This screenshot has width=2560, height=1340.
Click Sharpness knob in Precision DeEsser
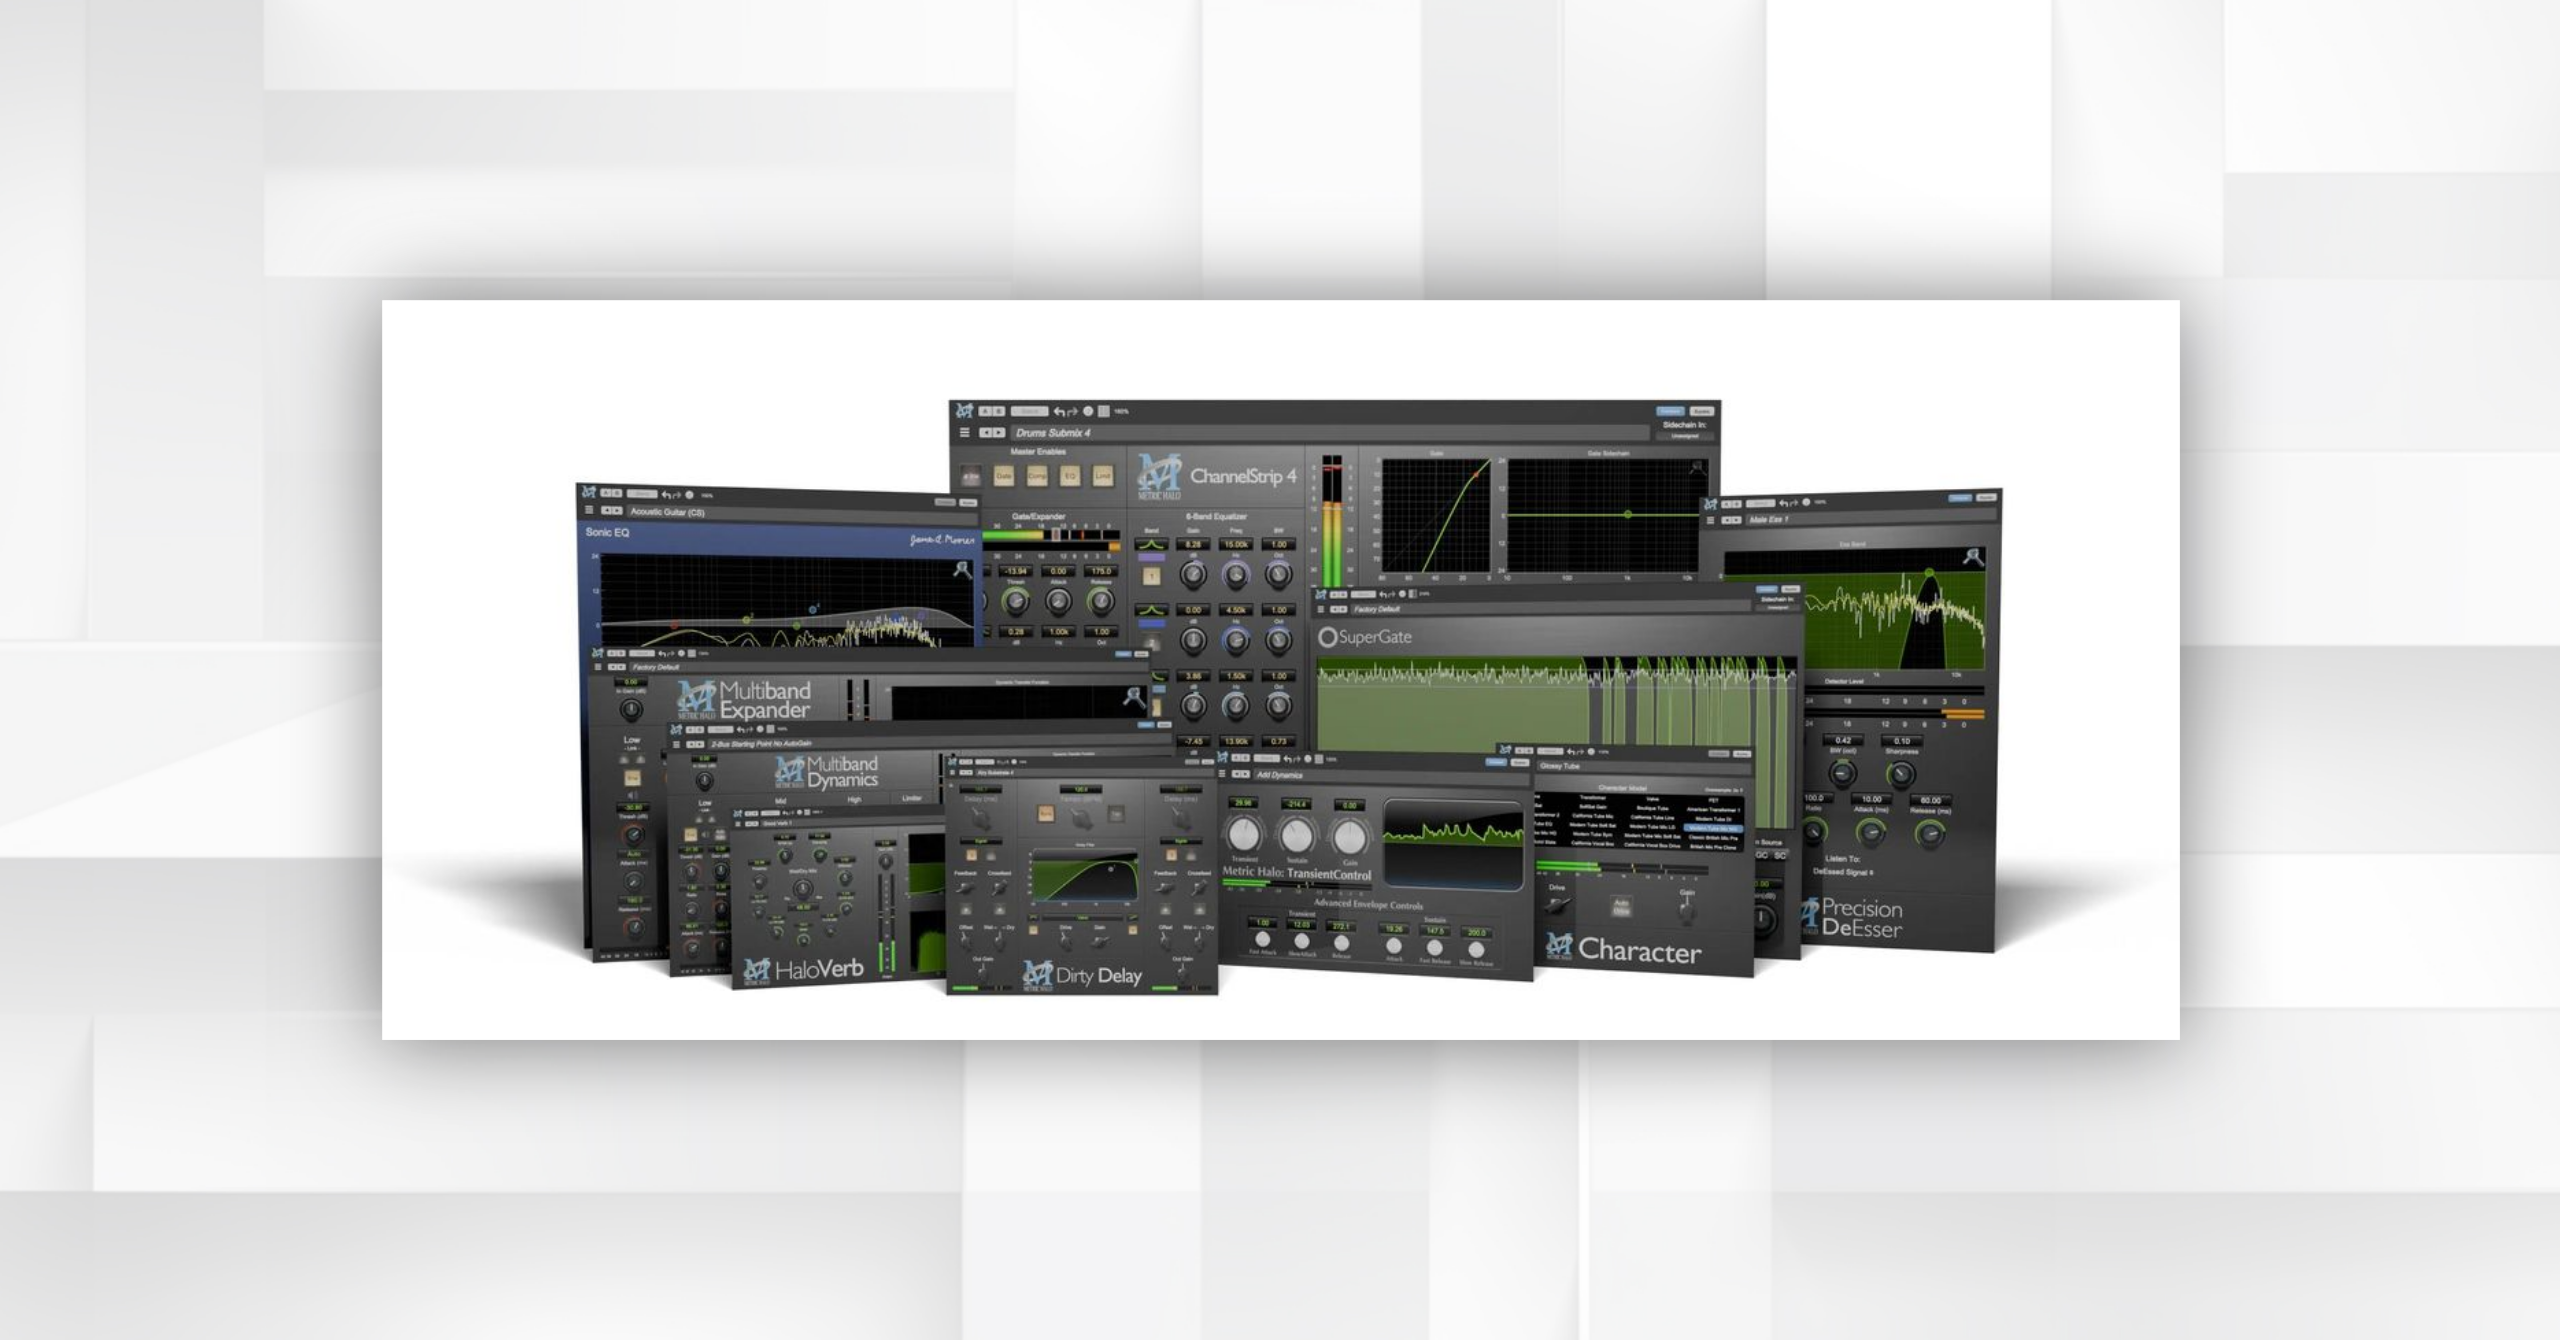(1901, 774)
